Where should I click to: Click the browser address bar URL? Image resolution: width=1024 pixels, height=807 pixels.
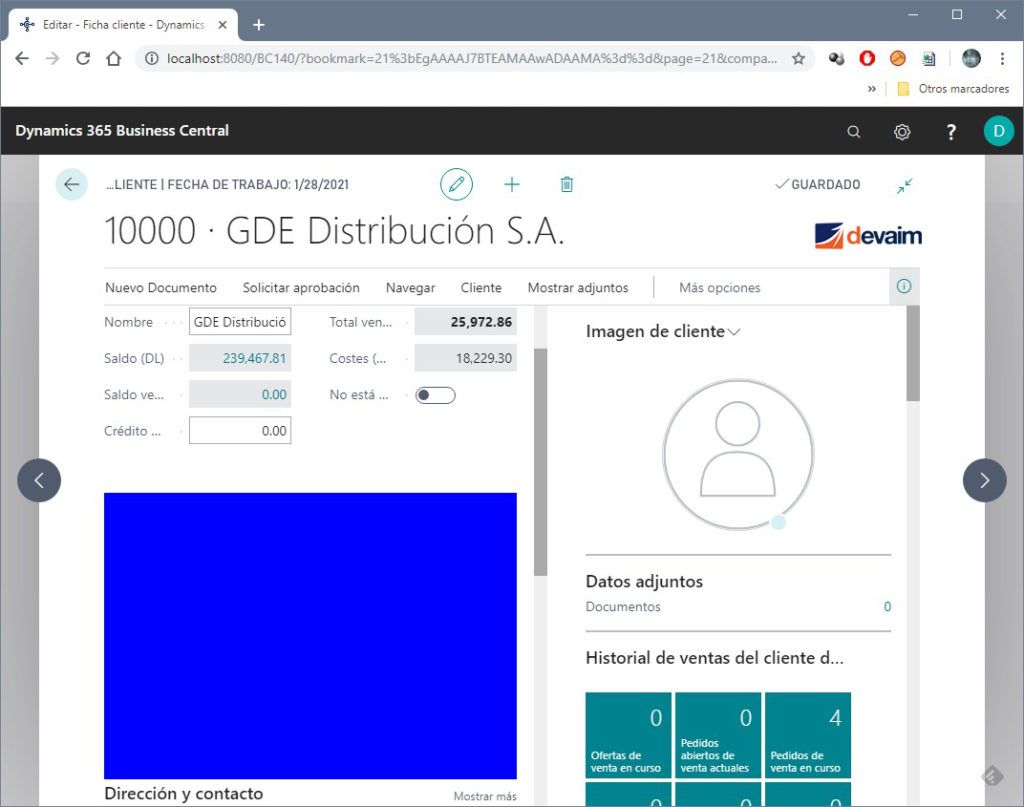pyautogui.click(x=472, y=59)
